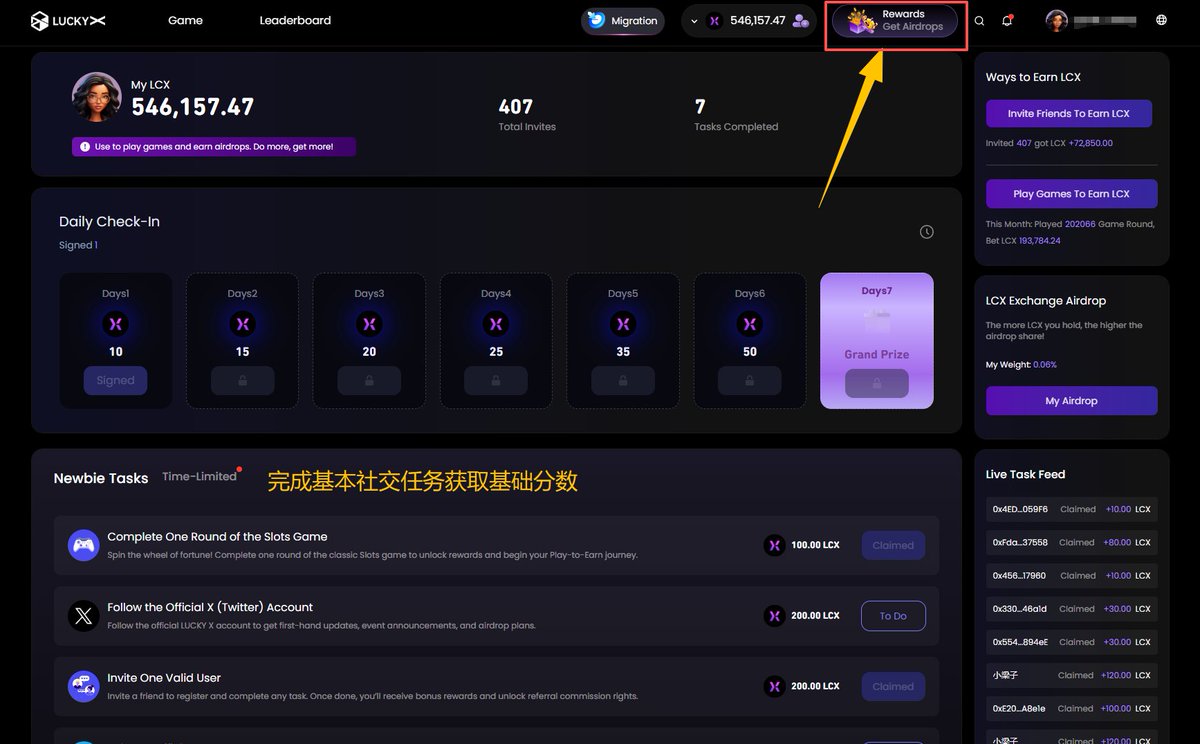Screen dimensions: 1200x744
Task: Click the Tasks Completed count 7
Action: [x=700, y=106]
